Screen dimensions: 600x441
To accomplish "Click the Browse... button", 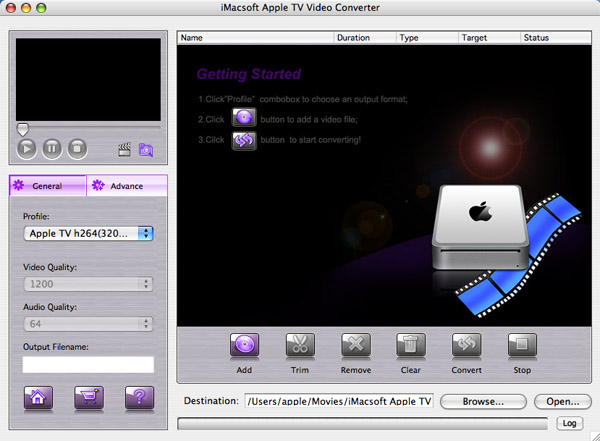I will pyautogui.click(x=483, y=402).
